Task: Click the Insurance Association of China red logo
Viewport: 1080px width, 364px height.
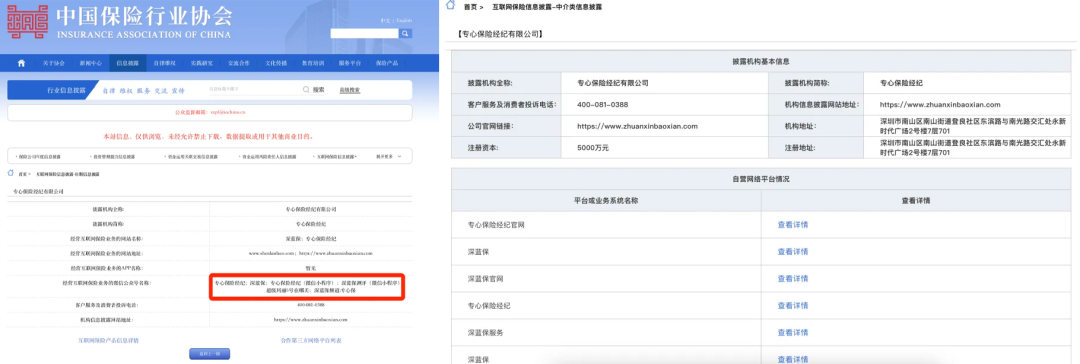Action: click(28, 21)
